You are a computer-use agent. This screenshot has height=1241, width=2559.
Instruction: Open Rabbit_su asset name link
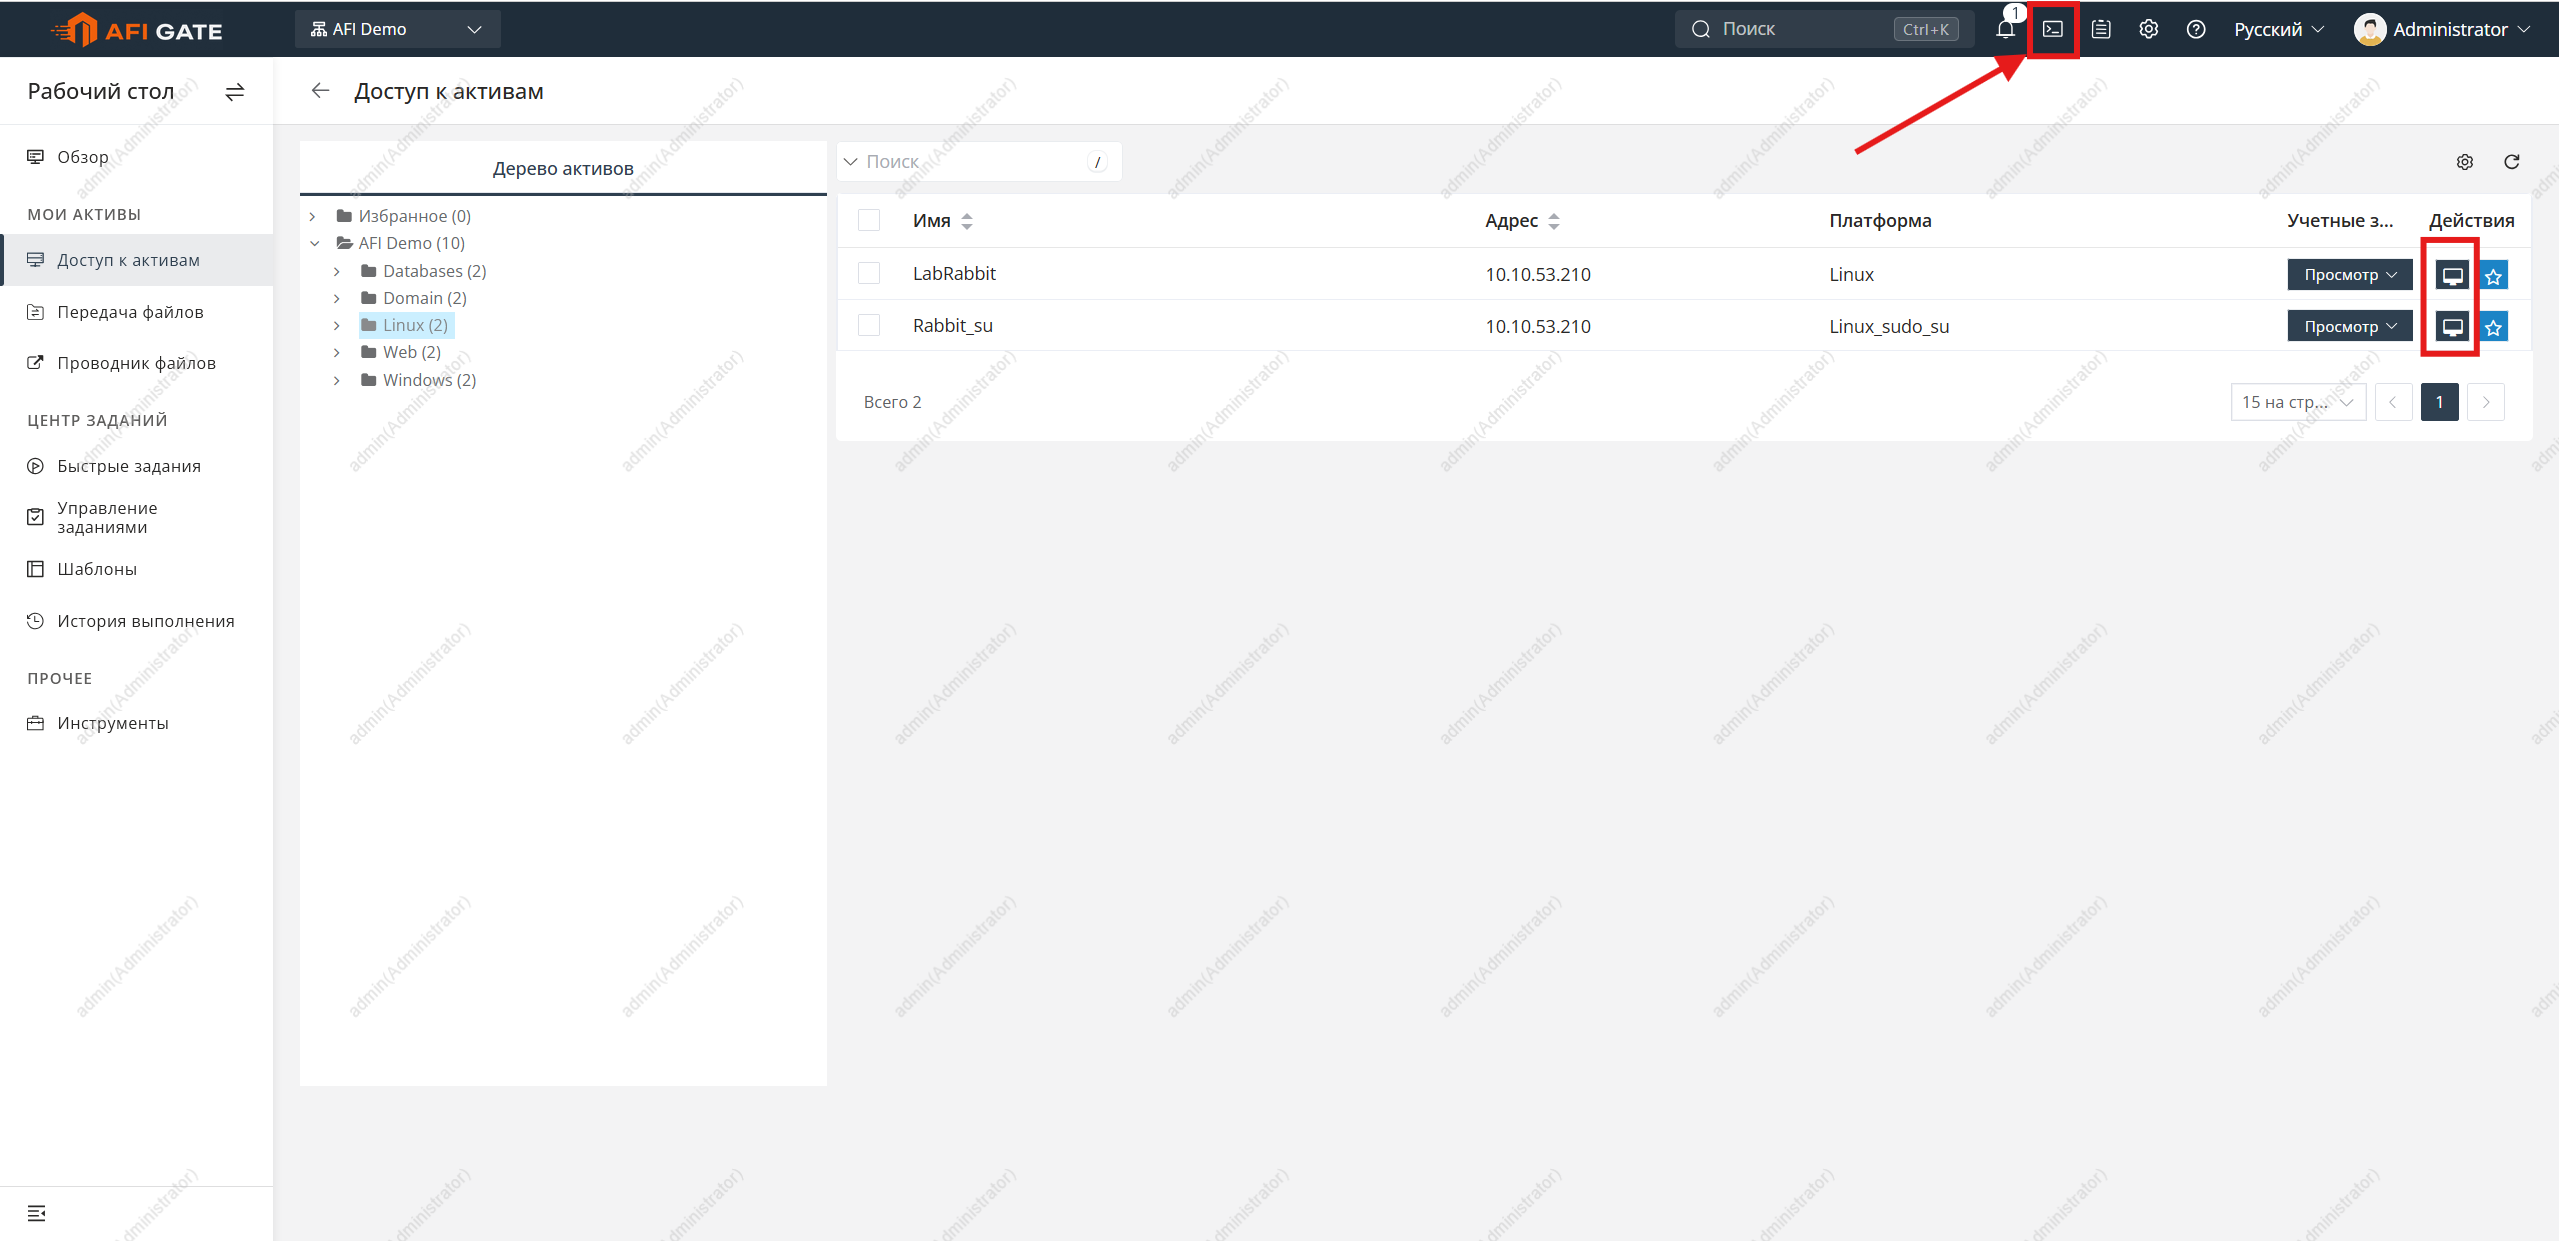point(952,325)
